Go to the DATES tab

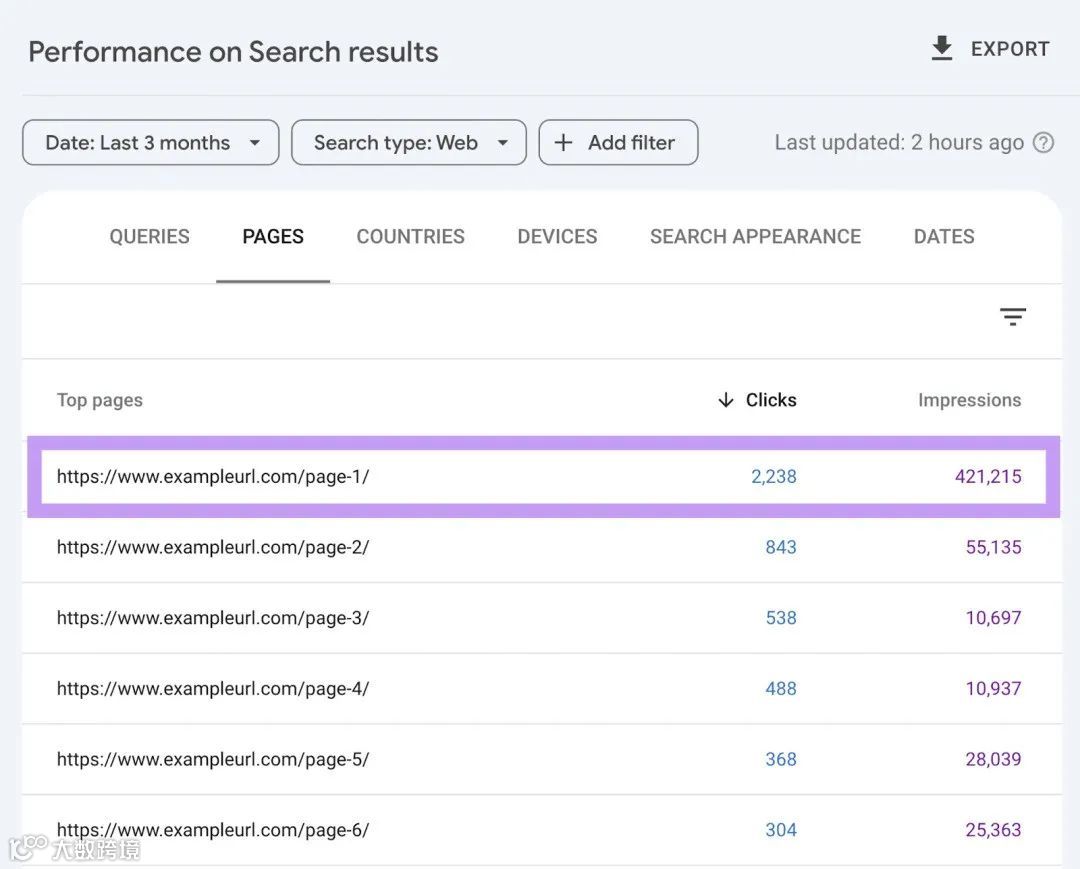[943, 237]
